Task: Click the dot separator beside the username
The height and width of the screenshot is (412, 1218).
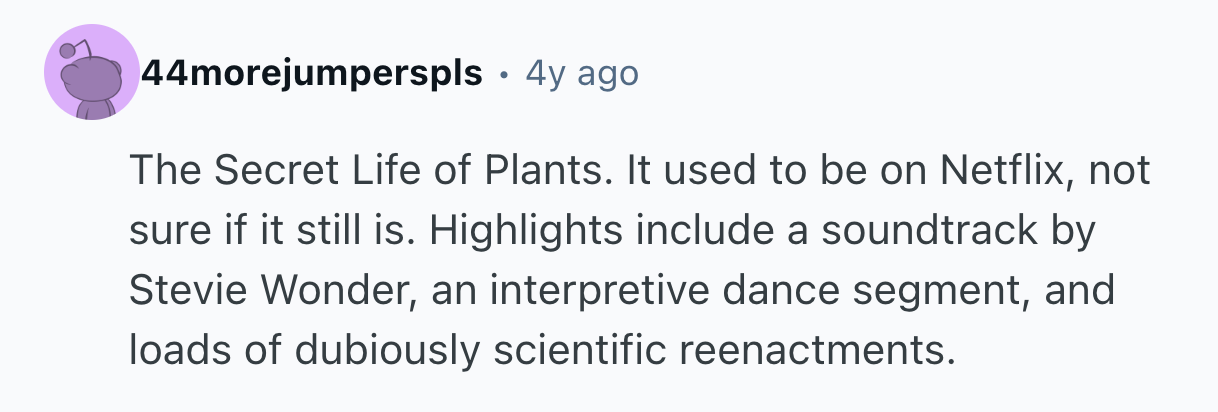Action: coord(505,74)
